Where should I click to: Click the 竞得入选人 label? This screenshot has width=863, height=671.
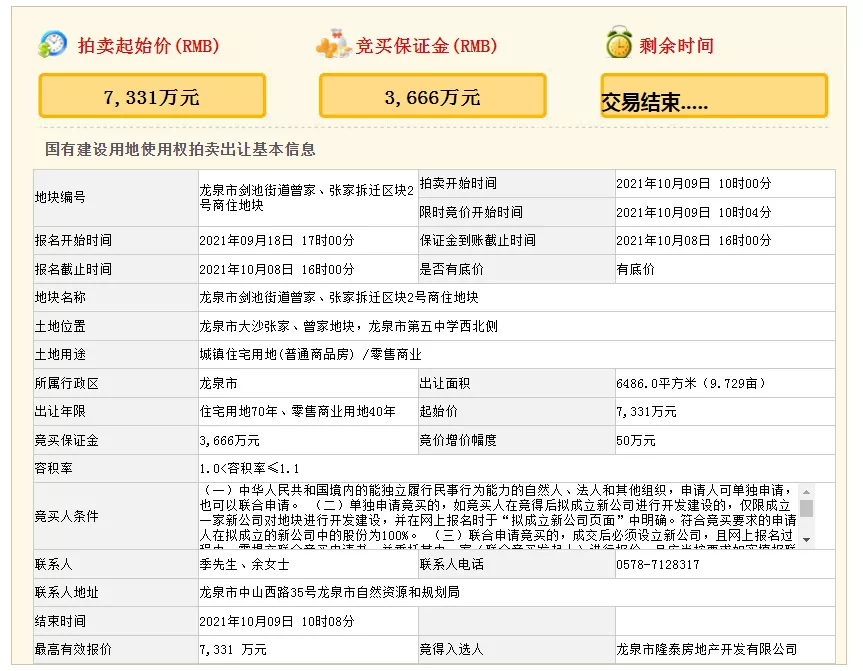452,650
